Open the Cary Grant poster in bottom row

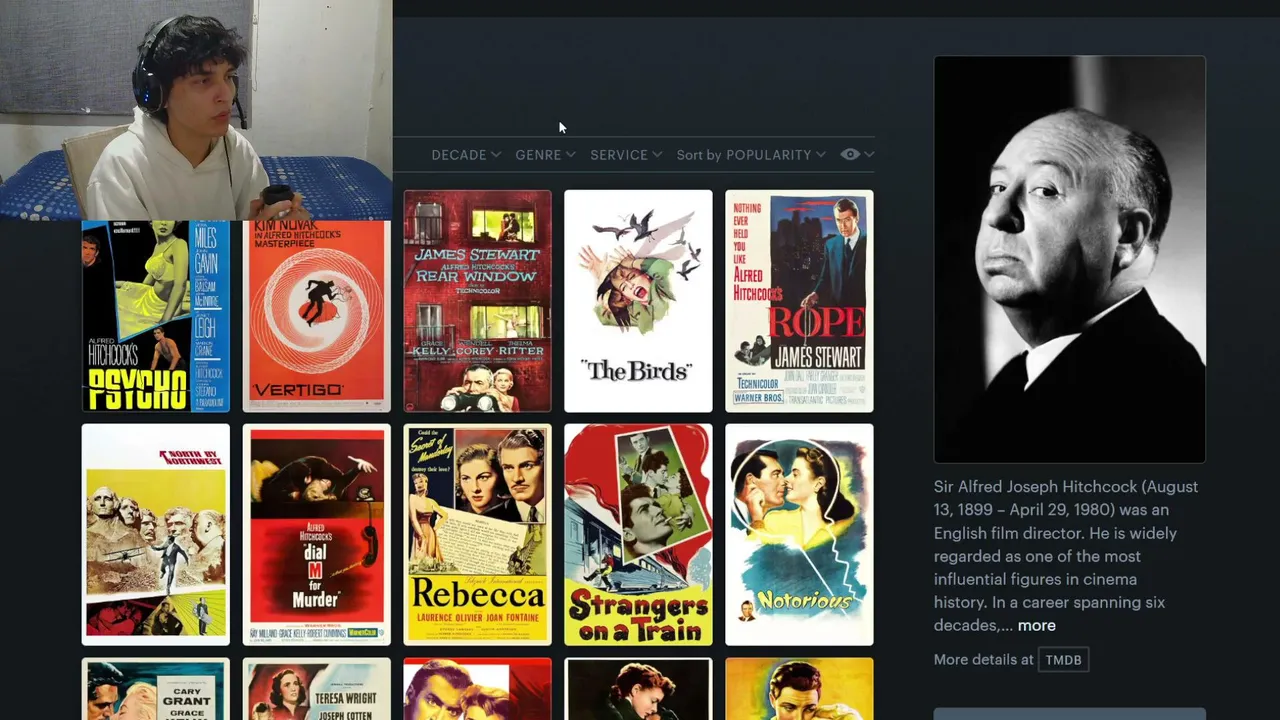155,689
